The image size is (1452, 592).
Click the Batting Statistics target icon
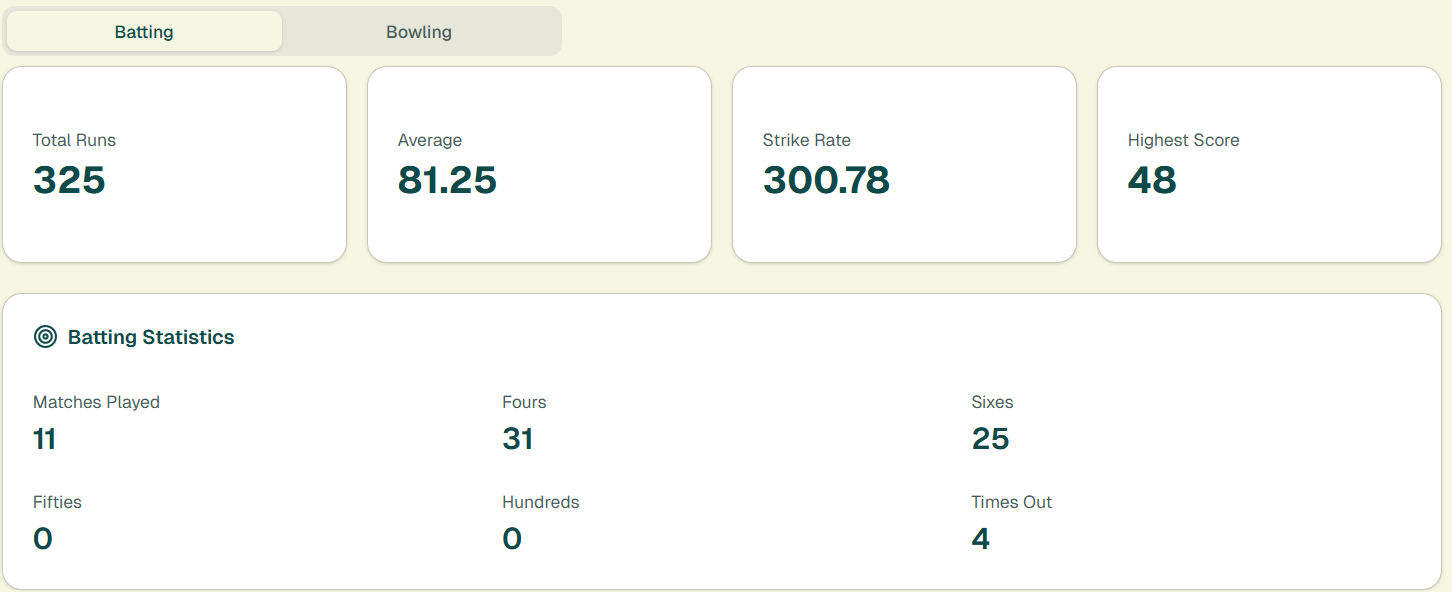[x=45, y=337]
